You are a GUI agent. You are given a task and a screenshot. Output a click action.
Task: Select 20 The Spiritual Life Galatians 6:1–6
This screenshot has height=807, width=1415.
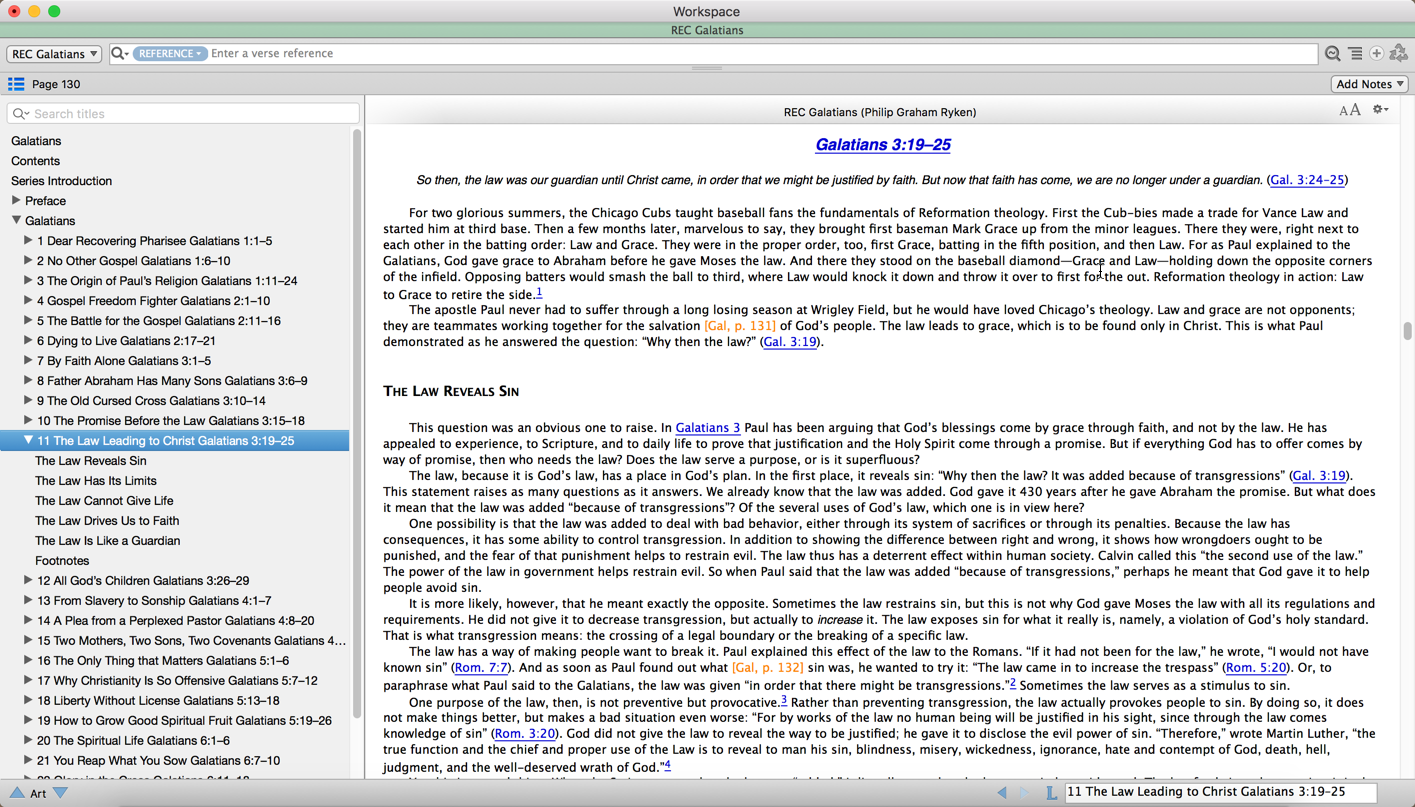tap(133, 741)
